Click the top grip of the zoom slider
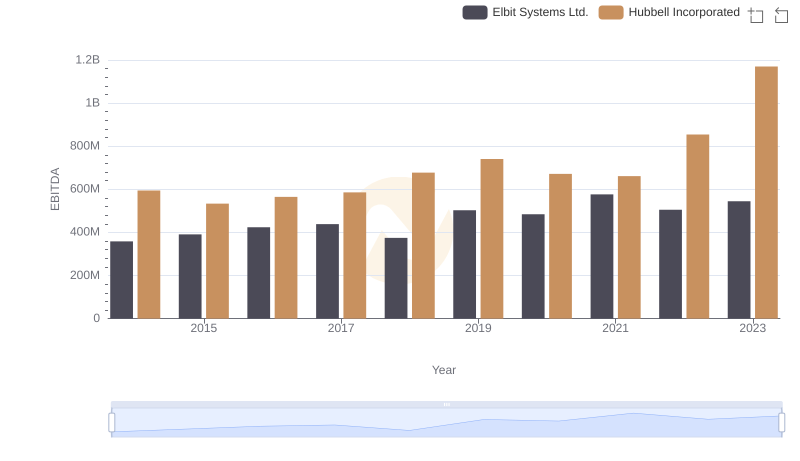Screen dimensions: 800x461 click(x=446, y=404)
